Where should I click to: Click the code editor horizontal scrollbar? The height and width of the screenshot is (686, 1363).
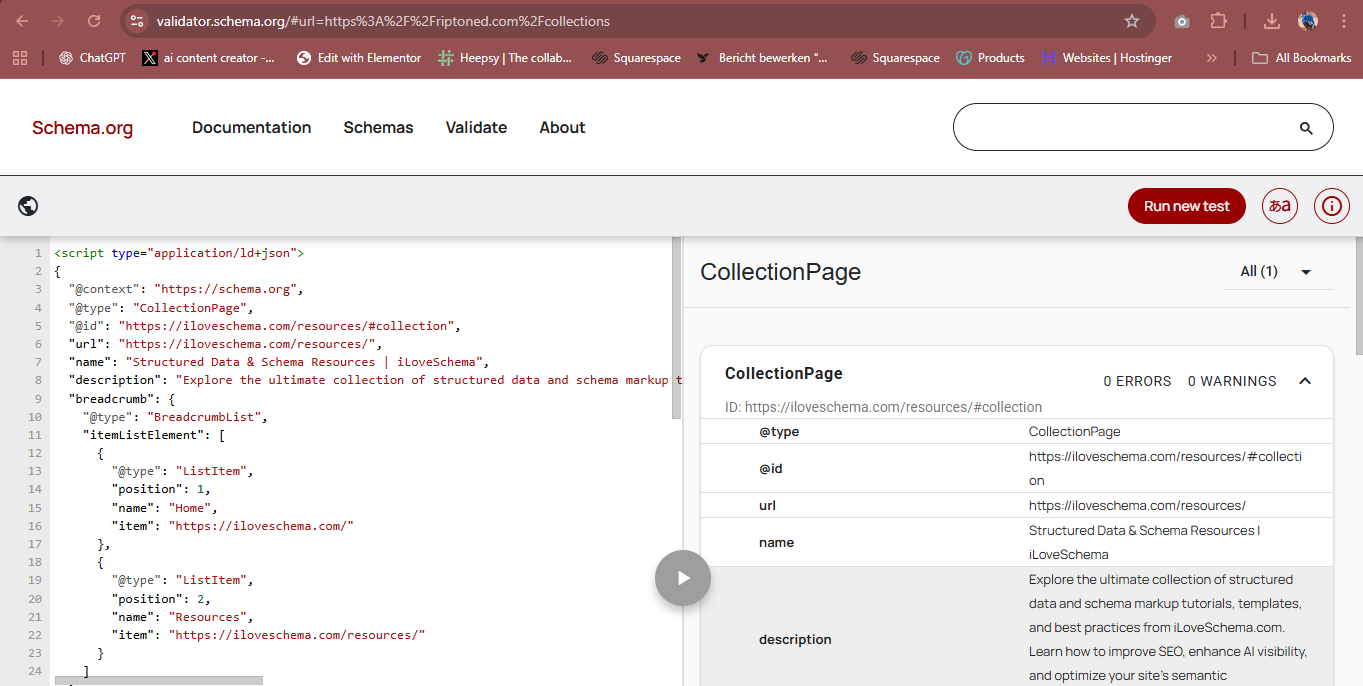[157, 681]
